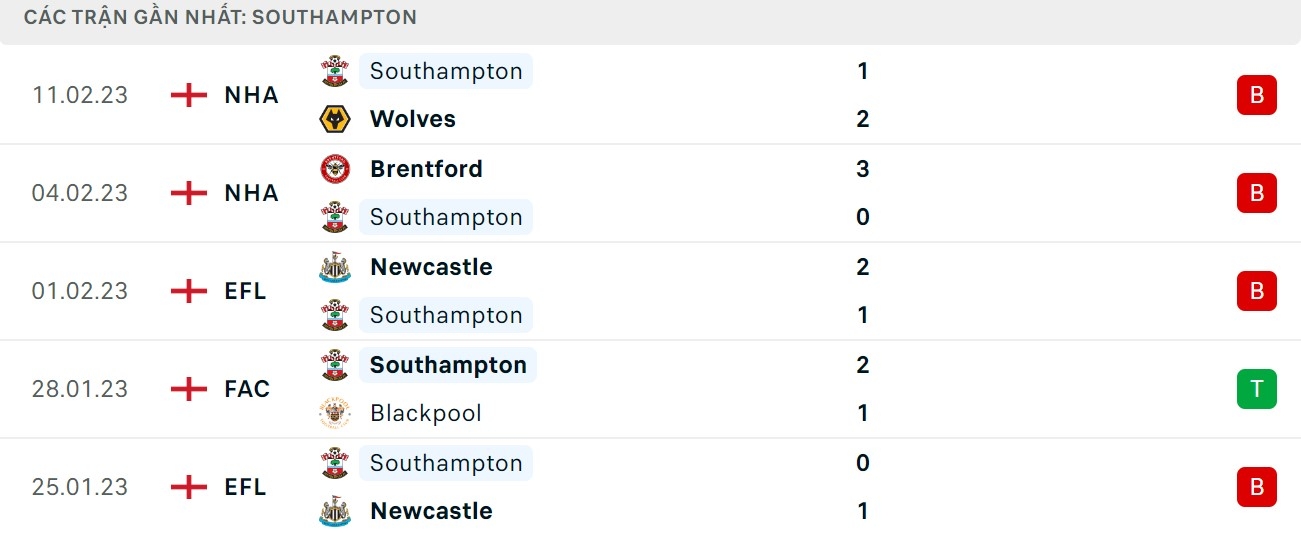Viewport: 1301px width, 533px height.
Task: Click the Blackpool club crest icon
Action: [x=335, y=413]
